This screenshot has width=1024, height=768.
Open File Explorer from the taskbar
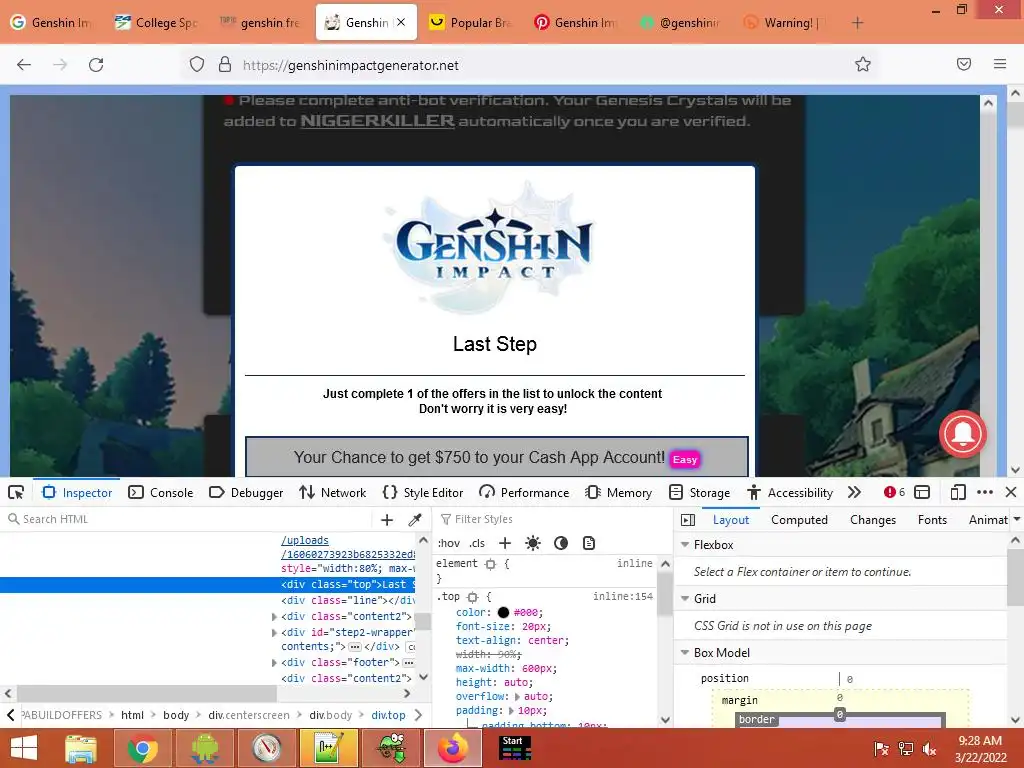coord(81,748)
